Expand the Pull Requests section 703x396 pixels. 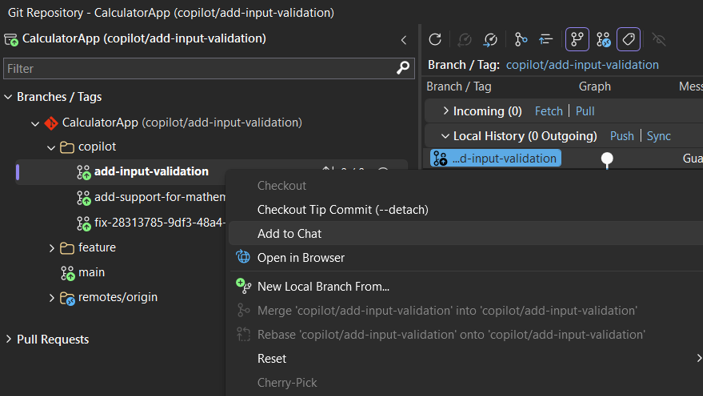pos(8,339)
